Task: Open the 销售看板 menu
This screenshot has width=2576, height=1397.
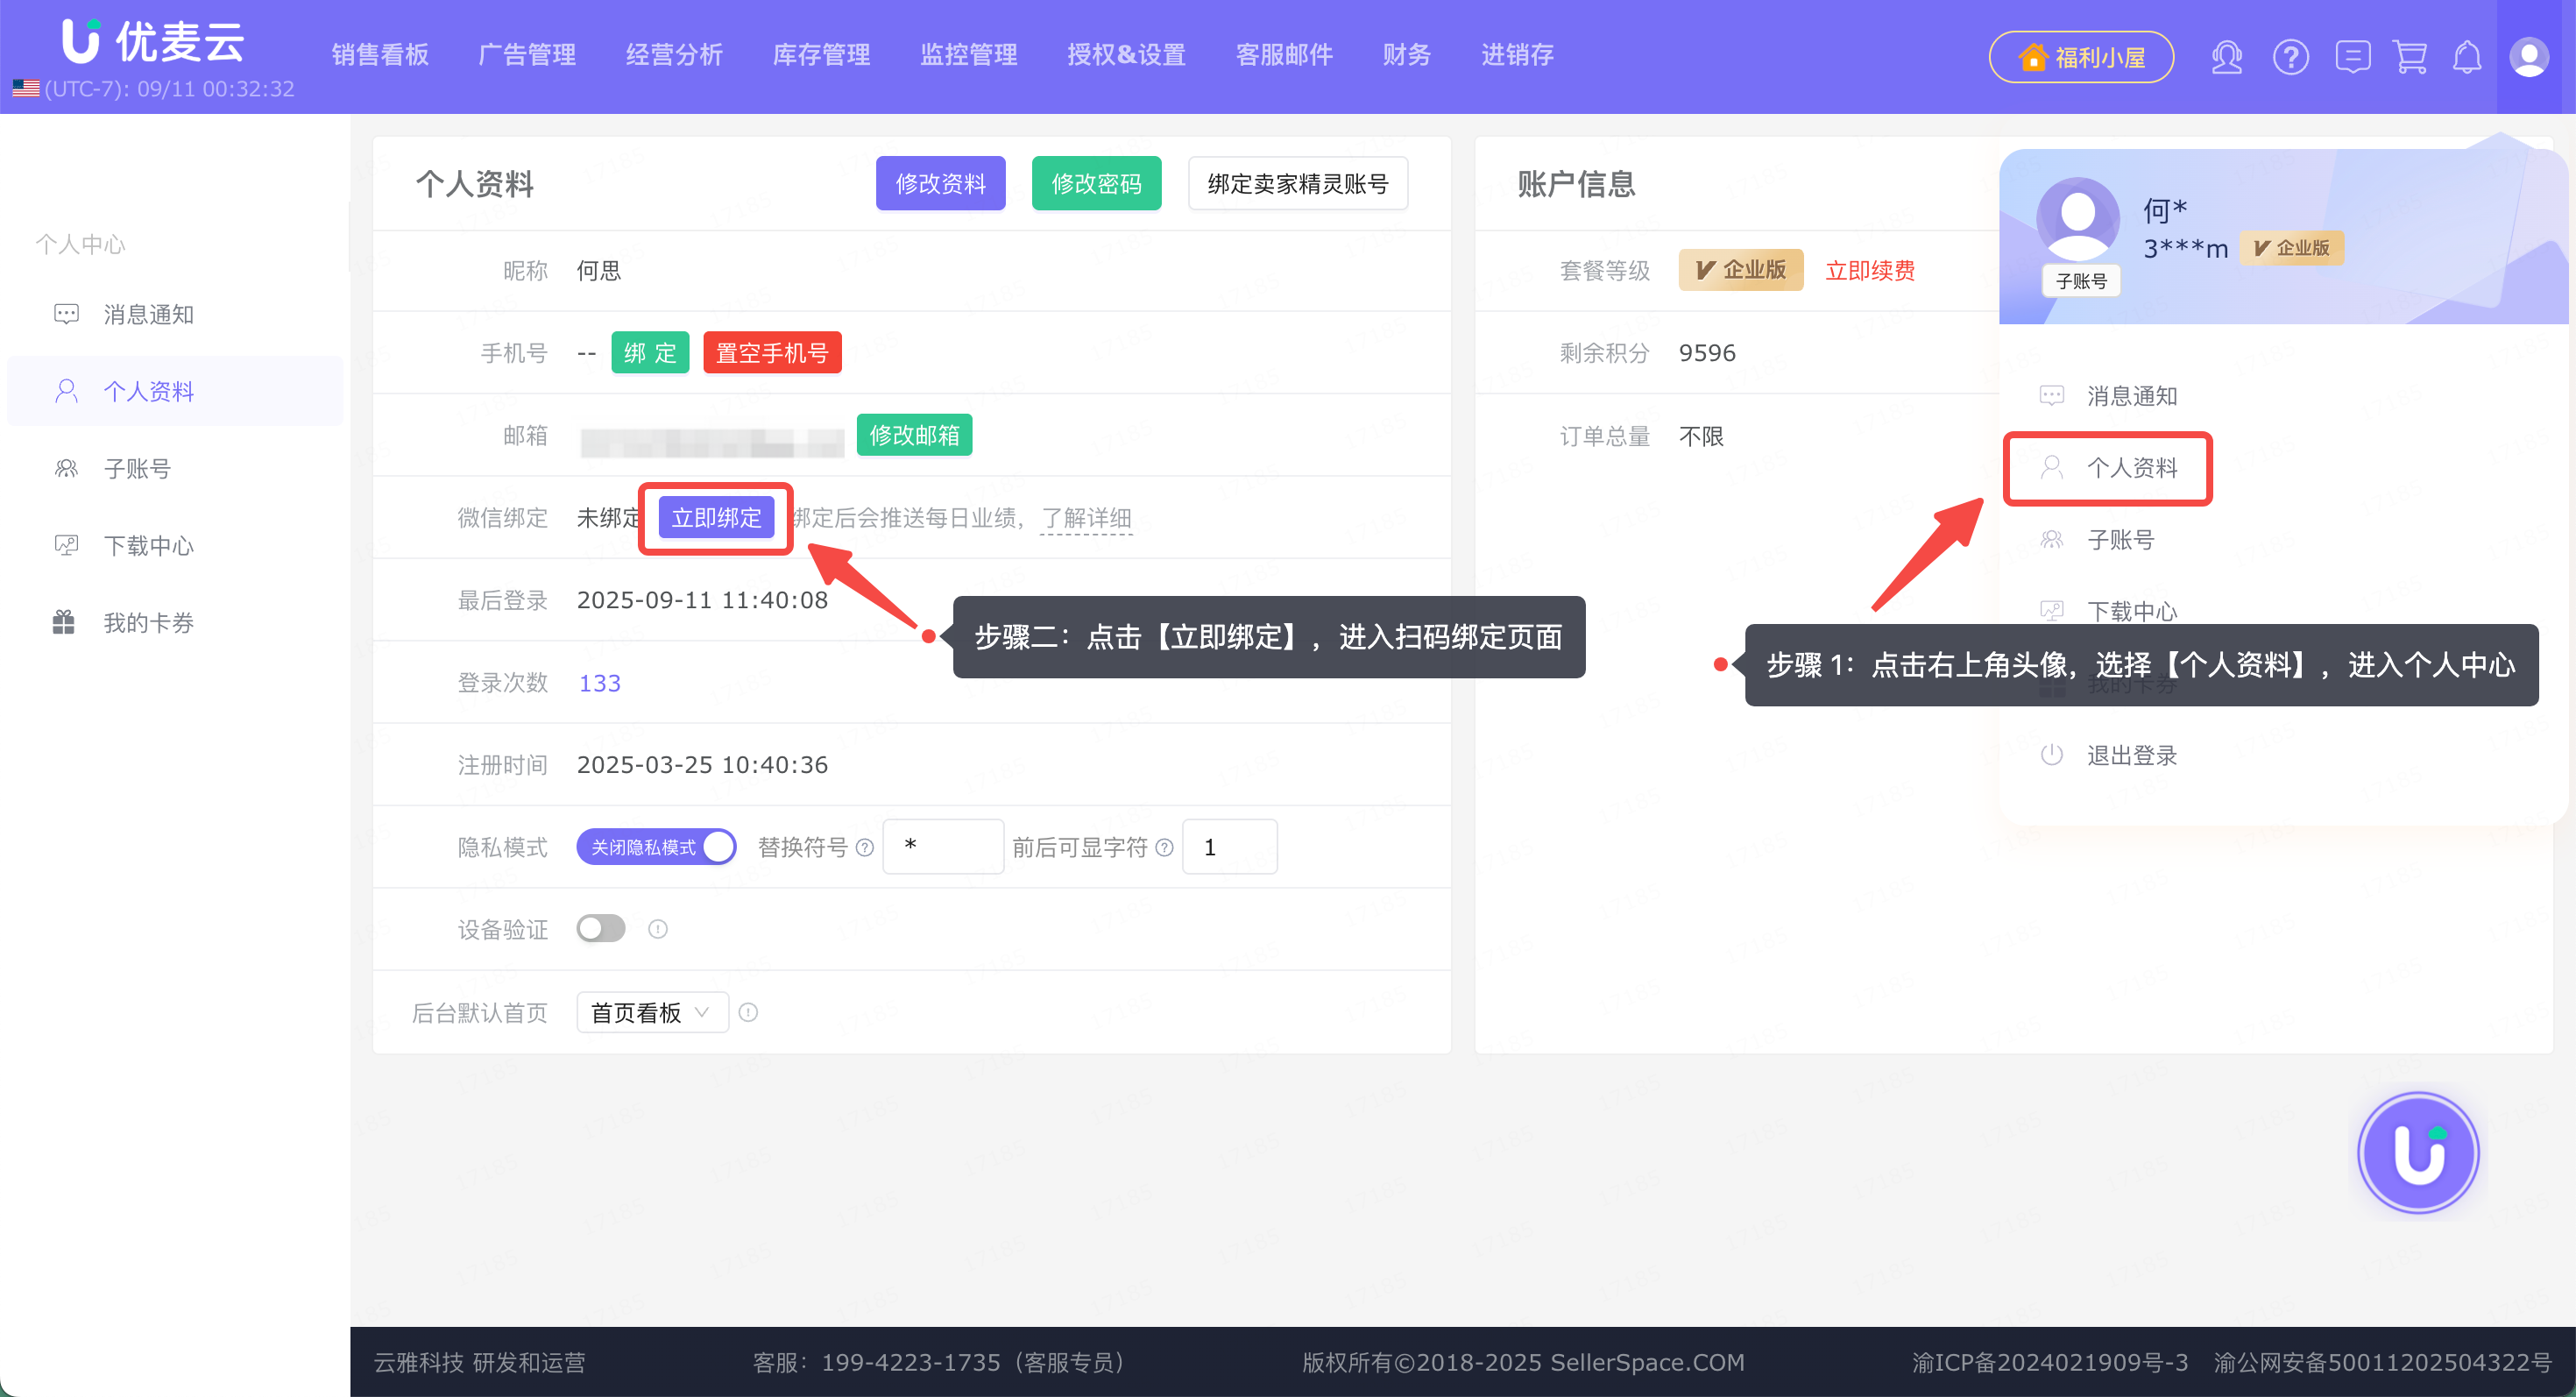Action: point(380,55)
